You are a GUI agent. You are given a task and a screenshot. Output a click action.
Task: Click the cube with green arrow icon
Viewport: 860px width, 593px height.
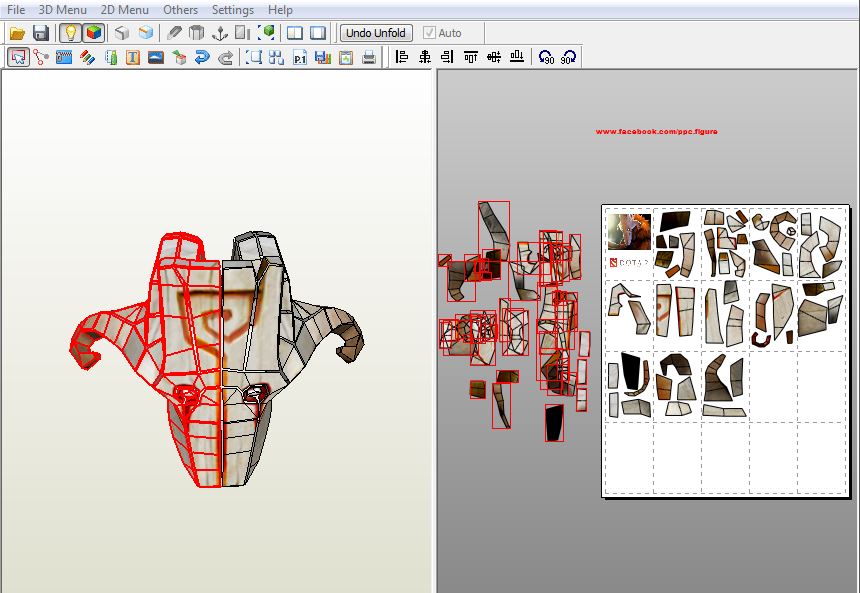coord(179,57)
